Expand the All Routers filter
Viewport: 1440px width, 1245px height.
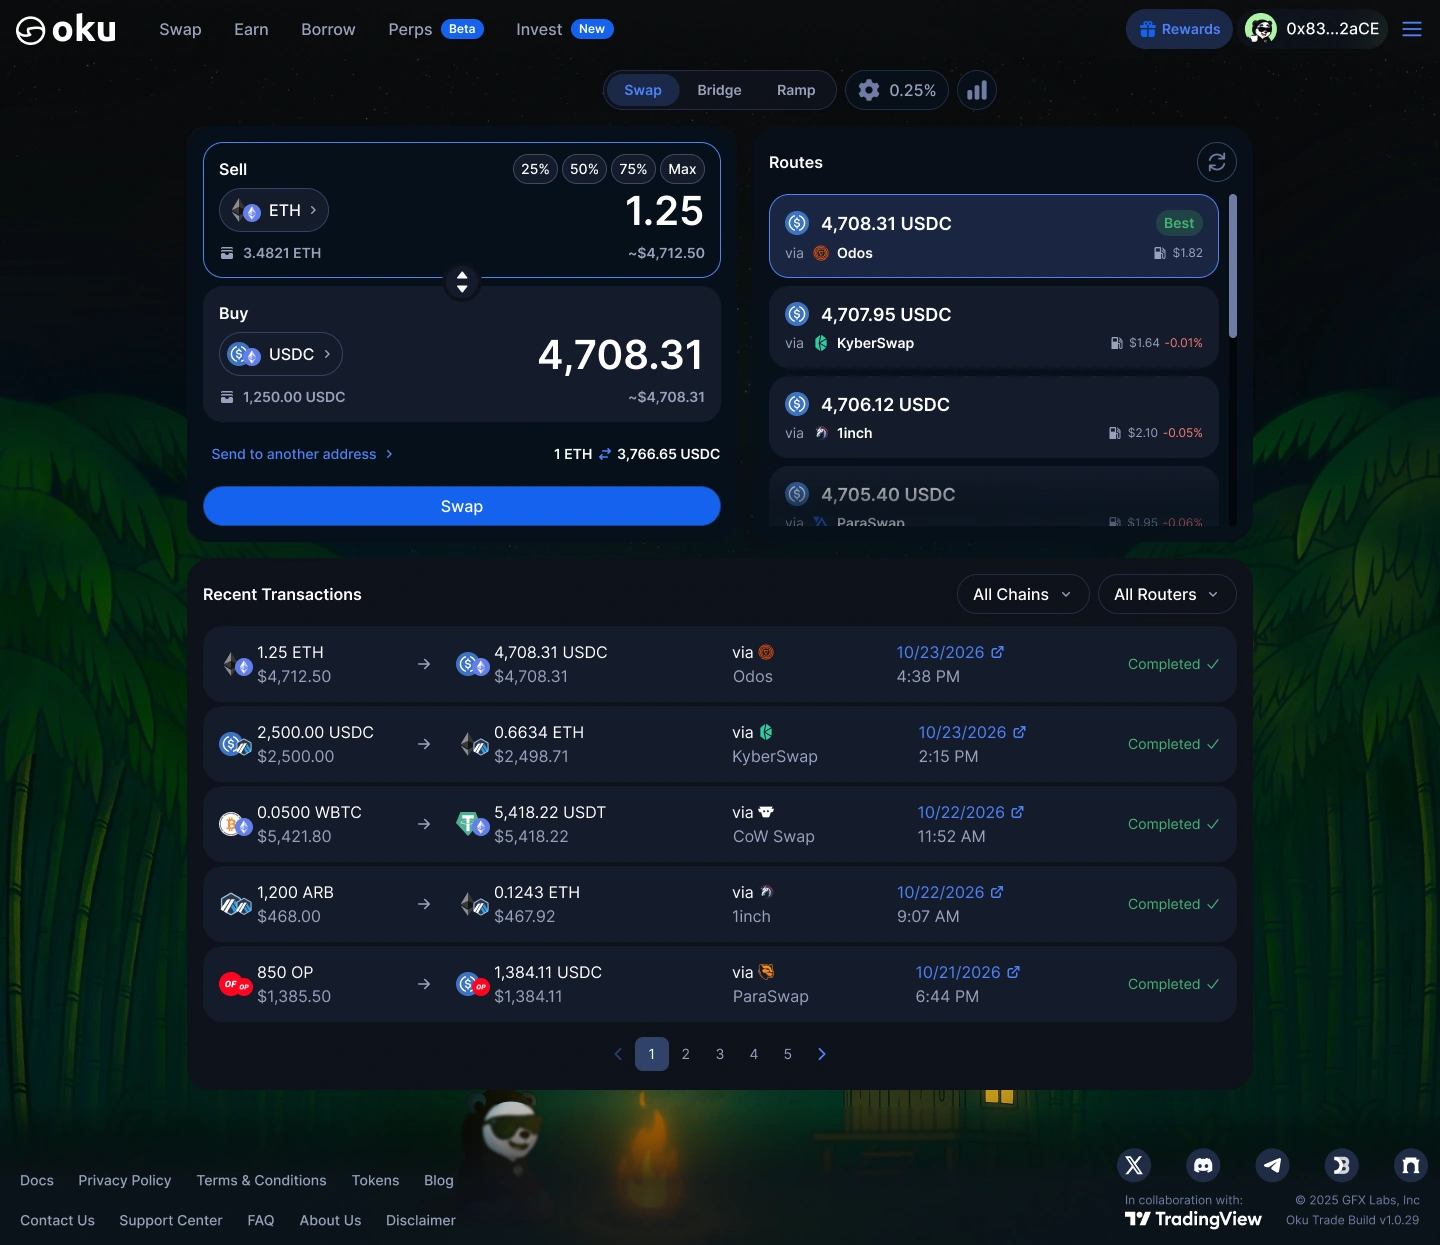tap(1167, 594)
